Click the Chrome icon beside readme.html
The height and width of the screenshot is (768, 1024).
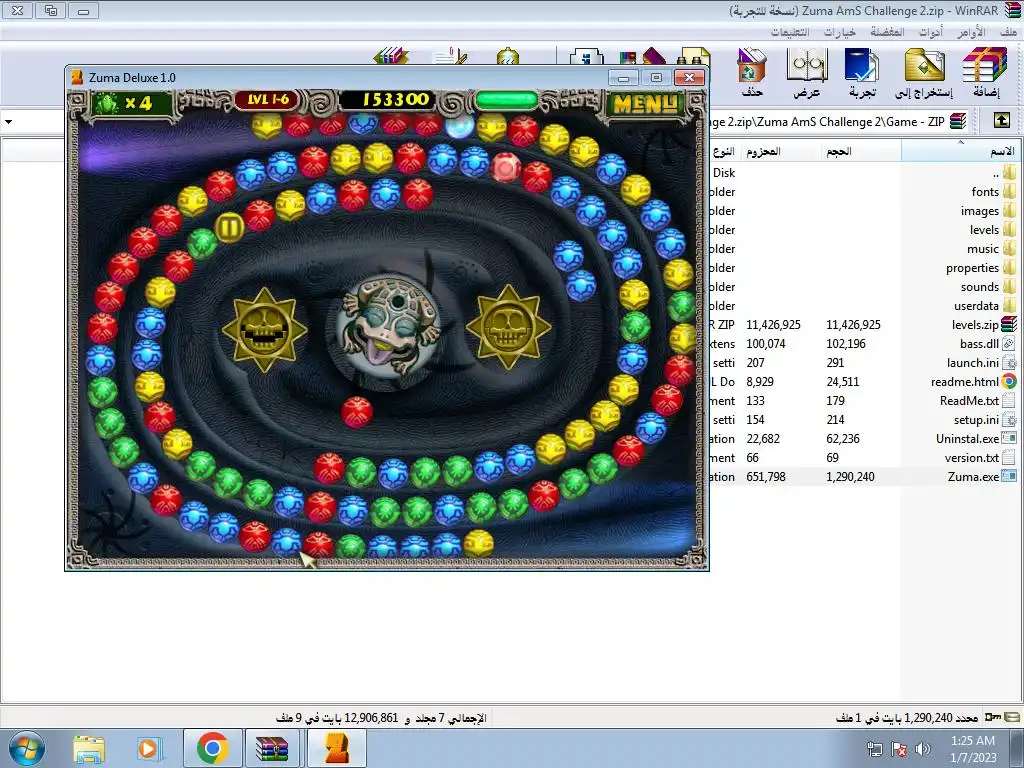[1009, 381]
